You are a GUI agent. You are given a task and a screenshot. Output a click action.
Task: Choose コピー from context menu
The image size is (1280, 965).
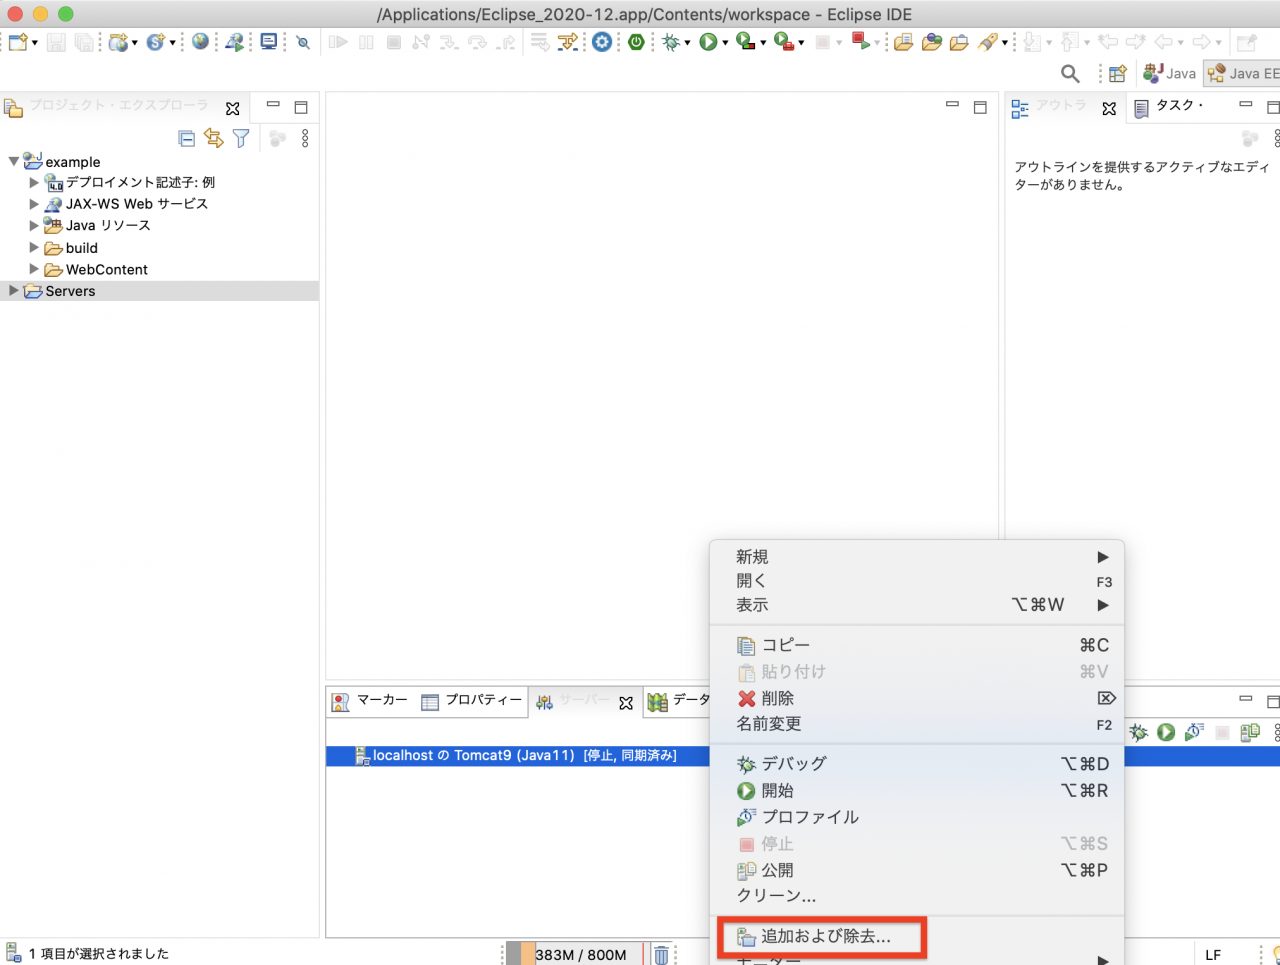click(917, 645)
